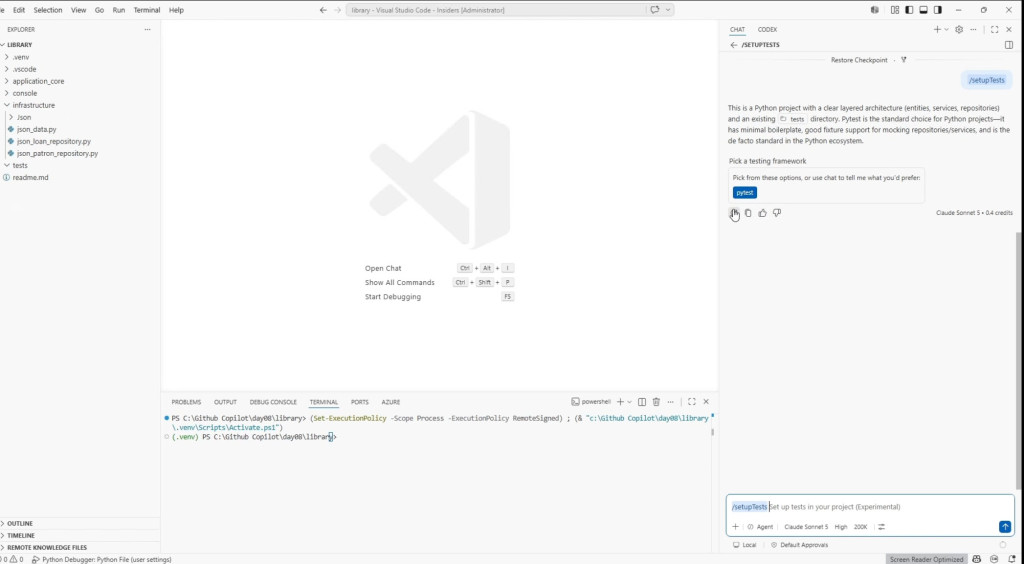Open the Selection menu
1024x564 pixels.
coord(48,10)
